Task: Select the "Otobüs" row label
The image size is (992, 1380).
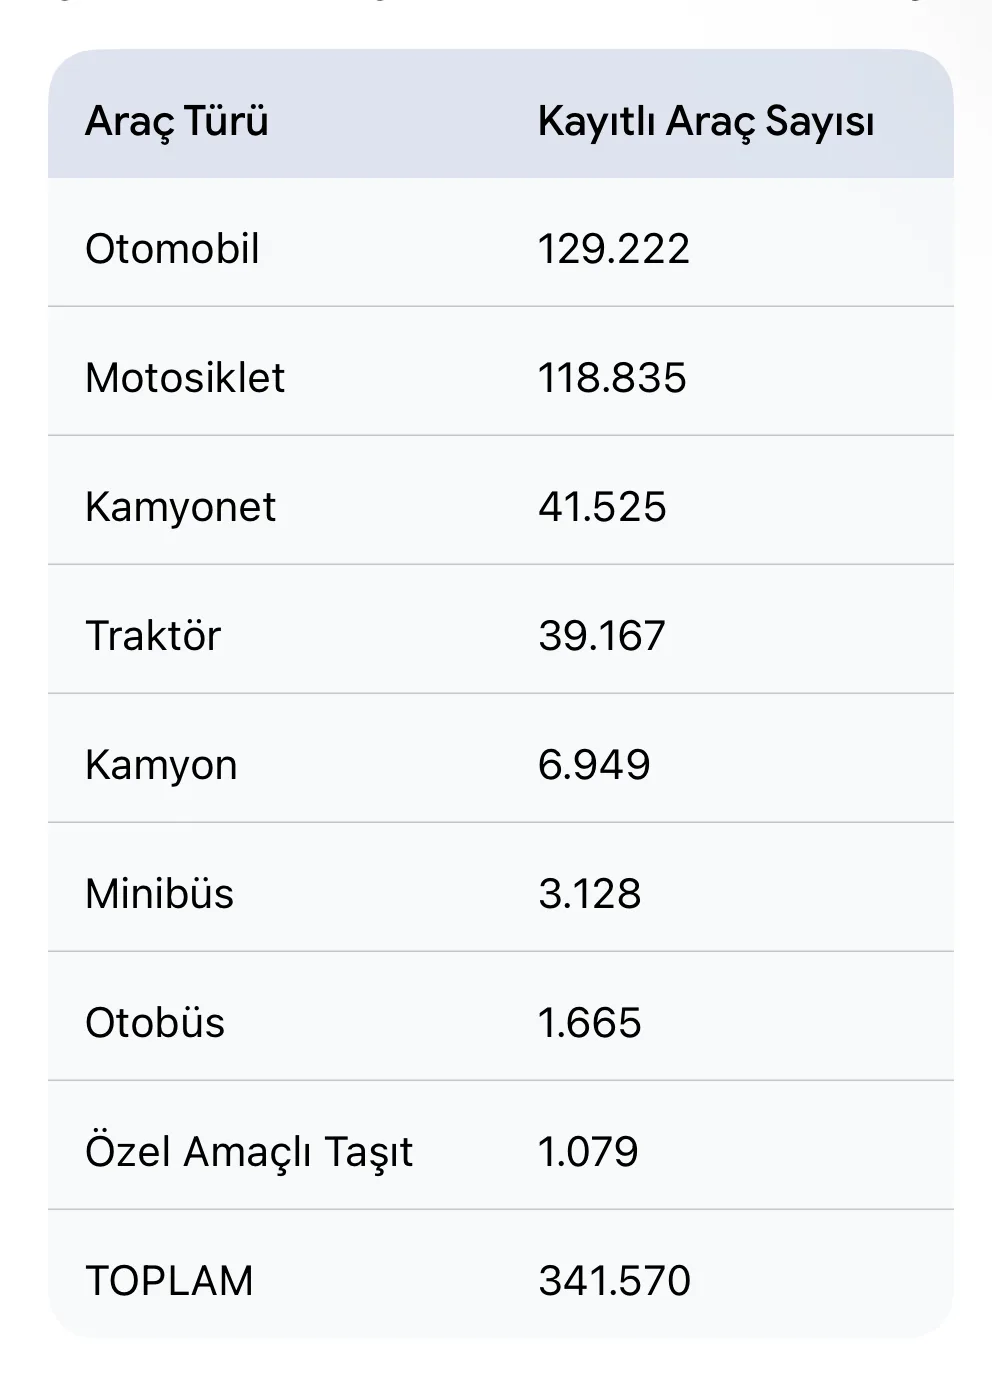Action: coord(155,1023)
